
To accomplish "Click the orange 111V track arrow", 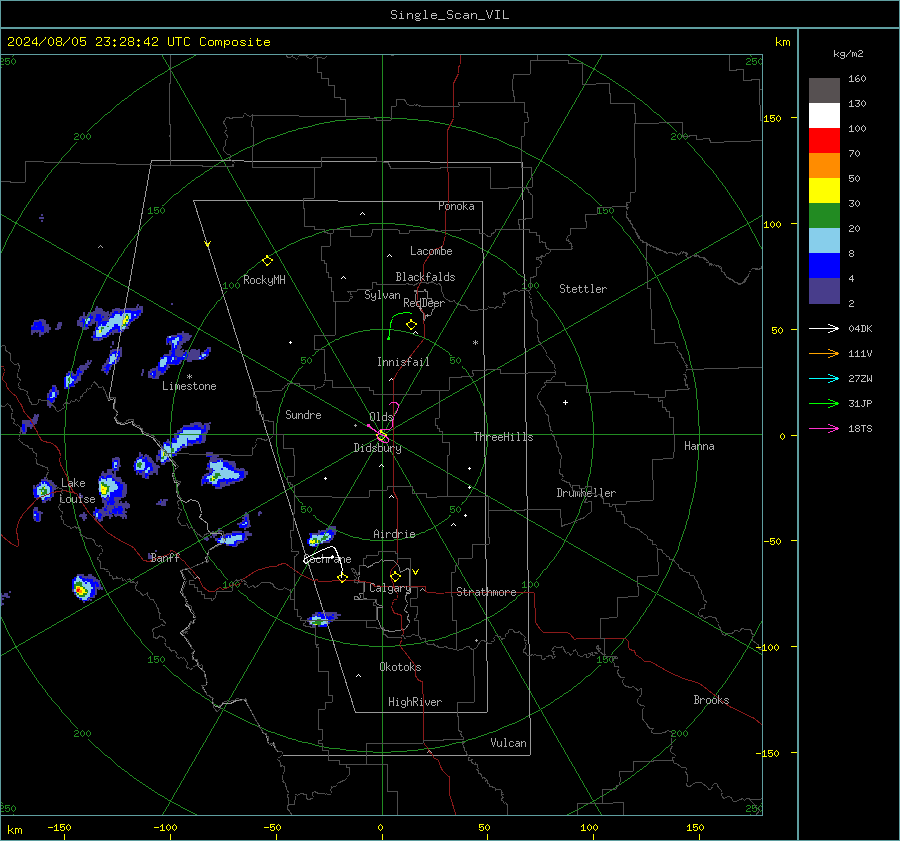I will 824,354.
